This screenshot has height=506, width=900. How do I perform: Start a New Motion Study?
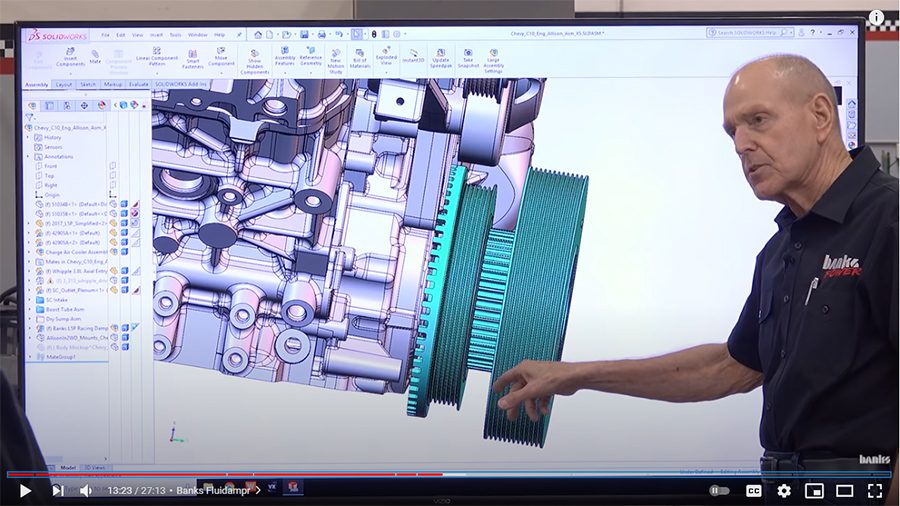(336, 61)
